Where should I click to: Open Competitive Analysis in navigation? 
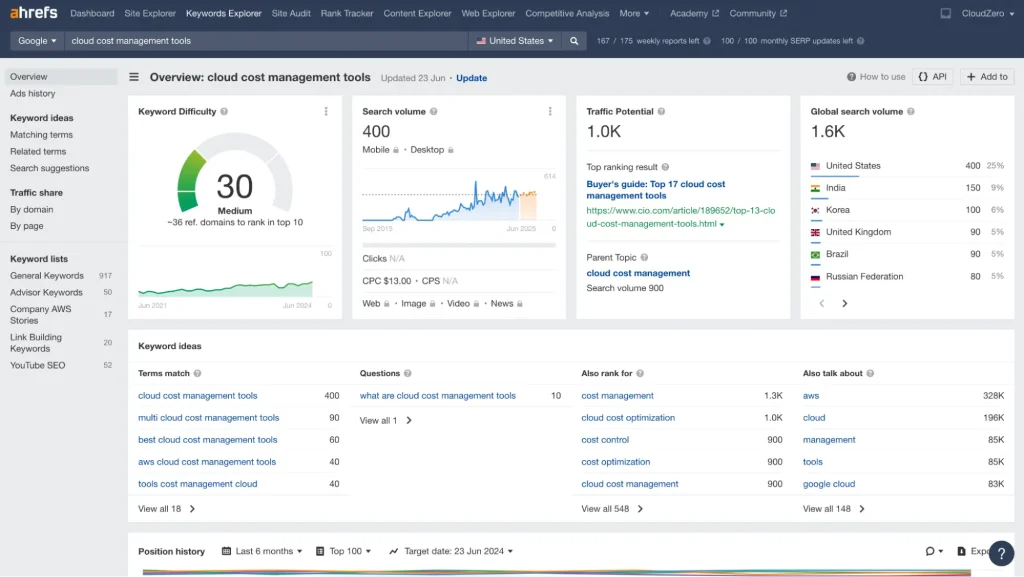(567, 13)
